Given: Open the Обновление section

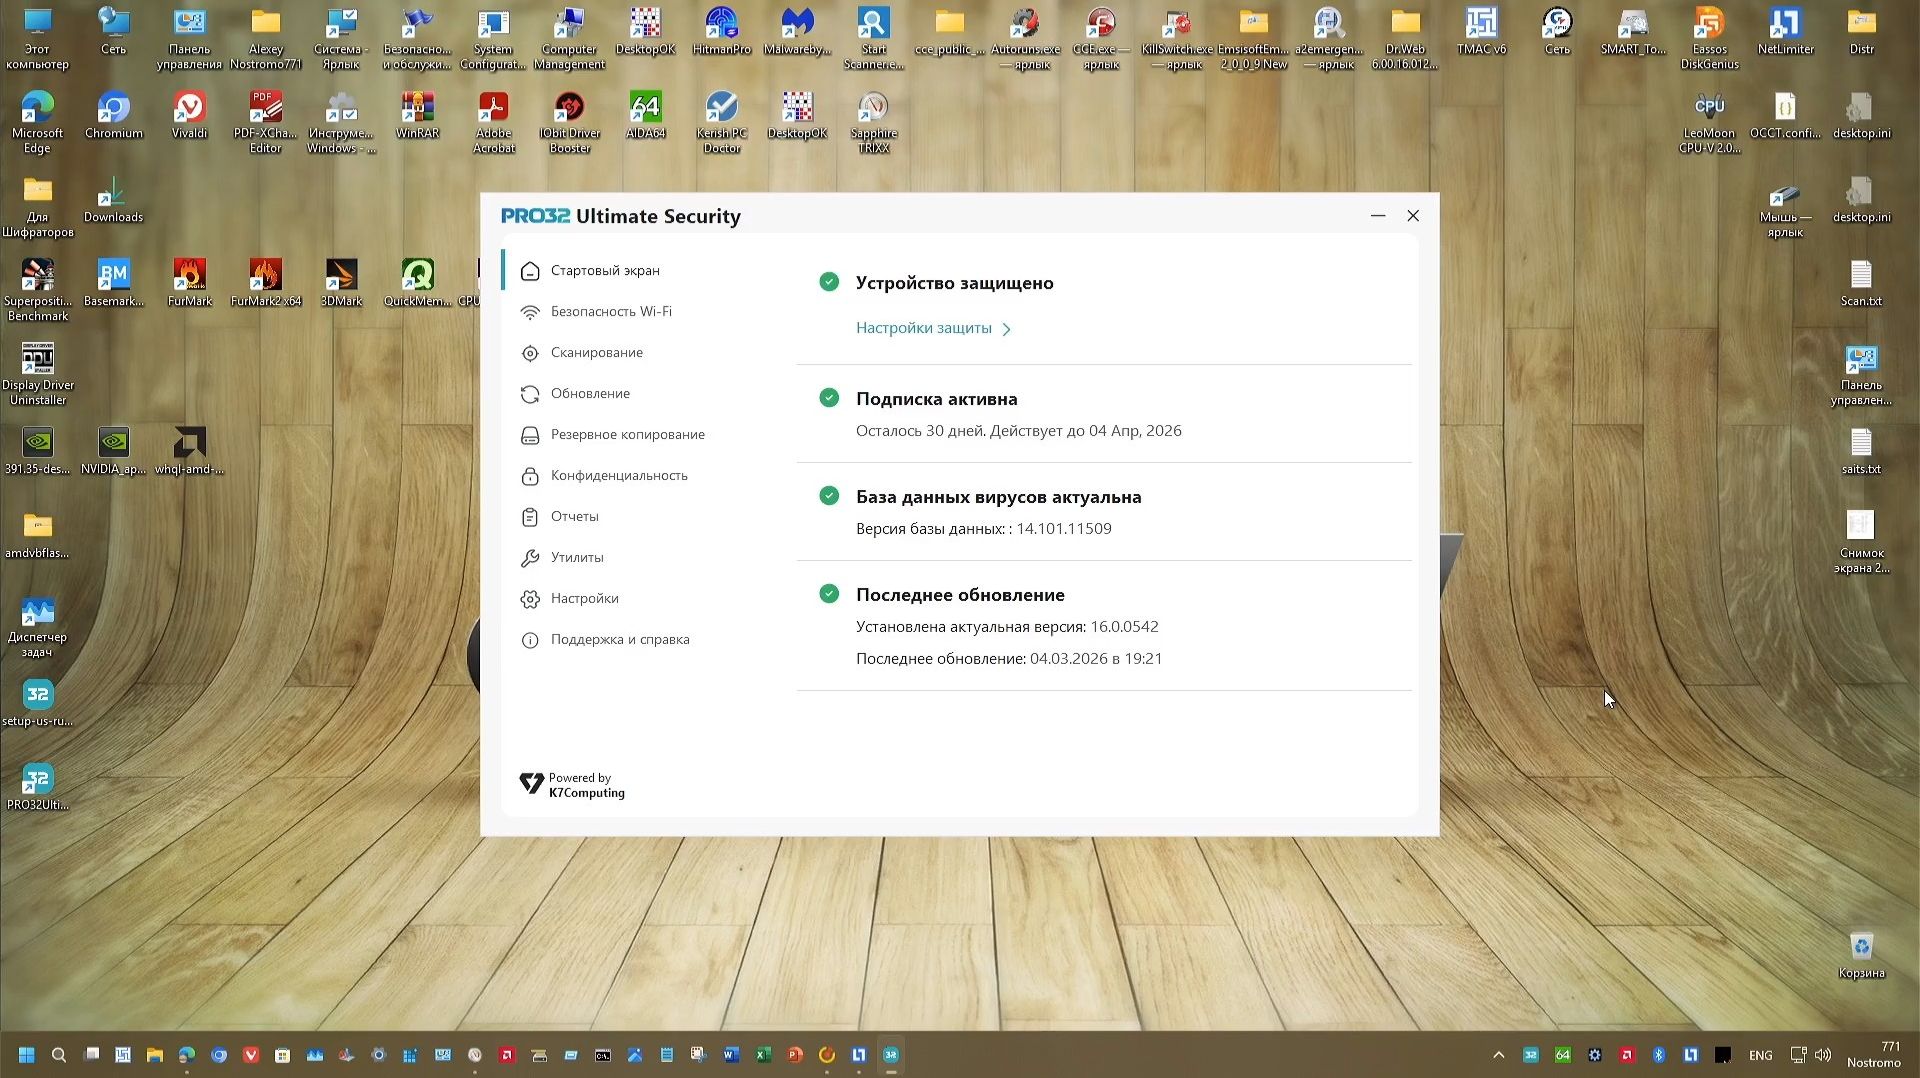Looking at the screenshot, I should pos(590,394).
